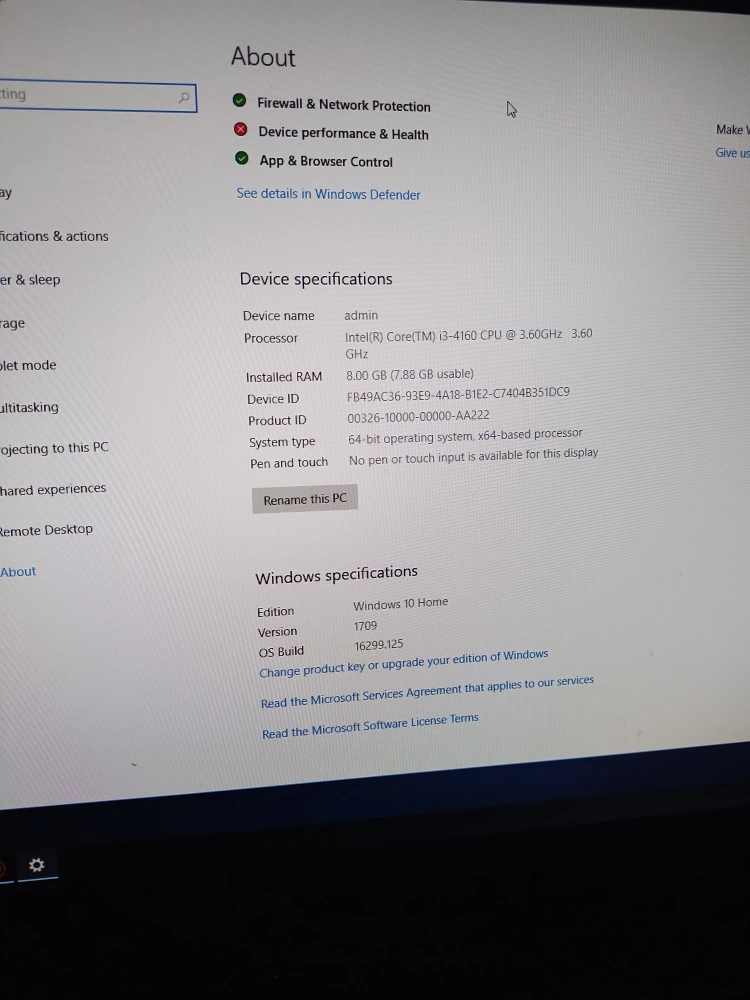This screenshot has width=750, height=1000.
Task: Click the red error icon beside Device performance & Health
Action: tap(240, 129)
